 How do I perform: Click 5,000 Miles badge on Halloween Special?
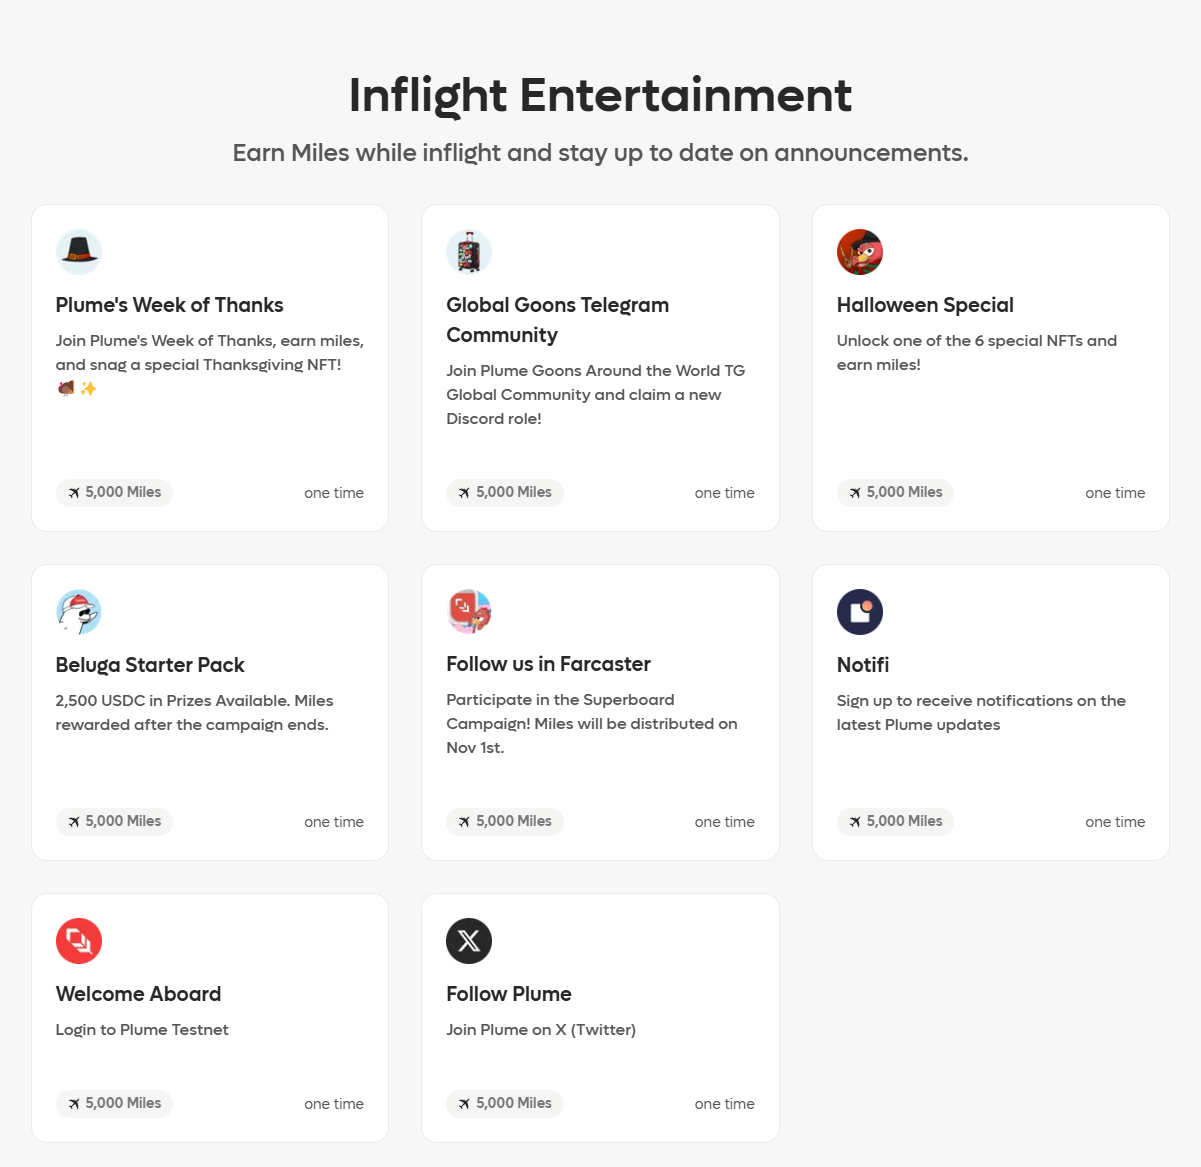click(x=895, y=492)
